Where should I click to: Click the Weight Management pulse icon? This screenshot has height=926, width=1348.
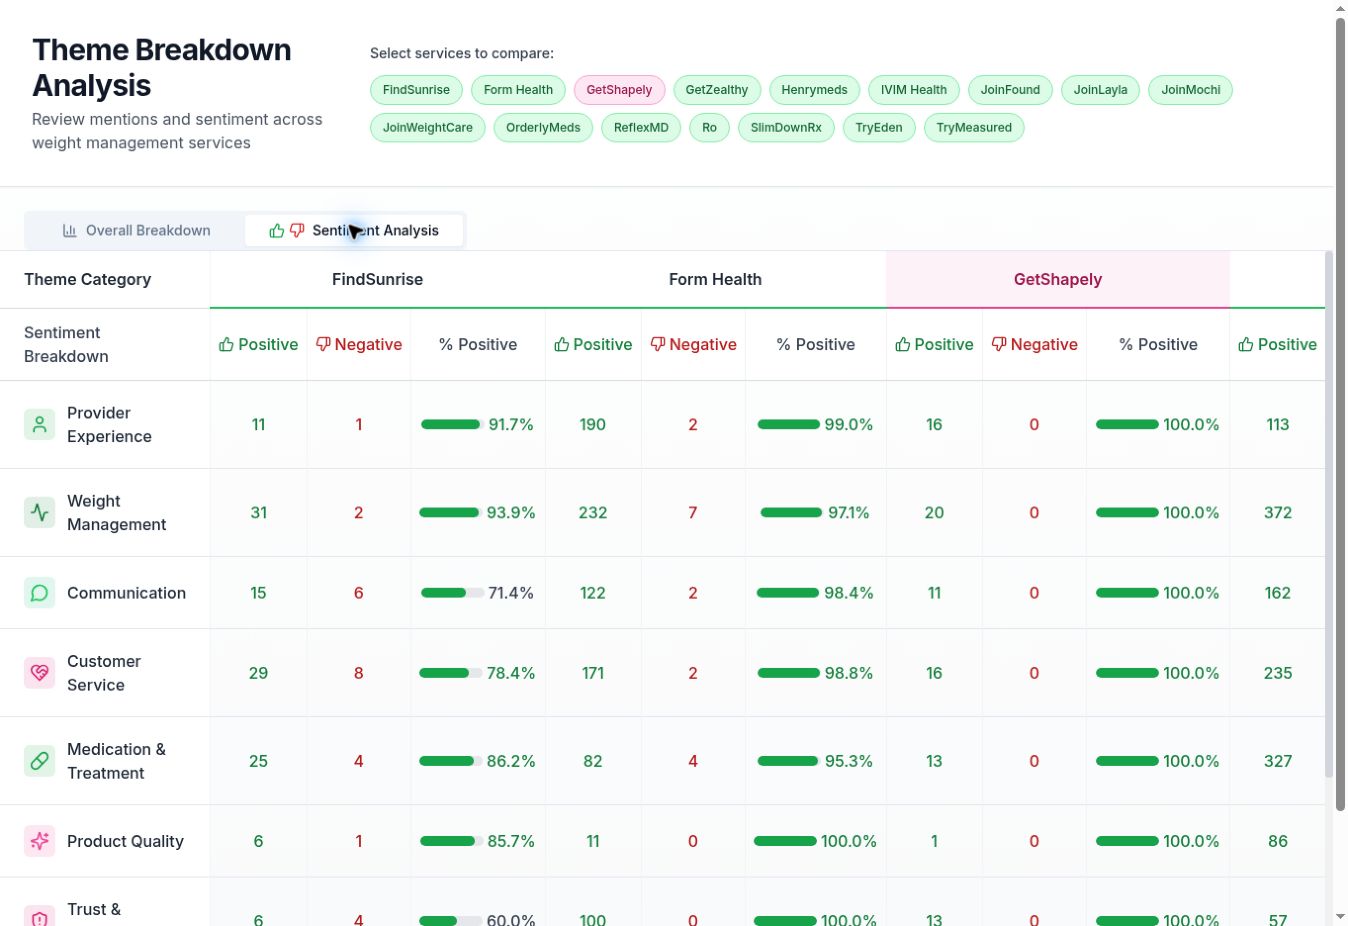tap(40, 512)
